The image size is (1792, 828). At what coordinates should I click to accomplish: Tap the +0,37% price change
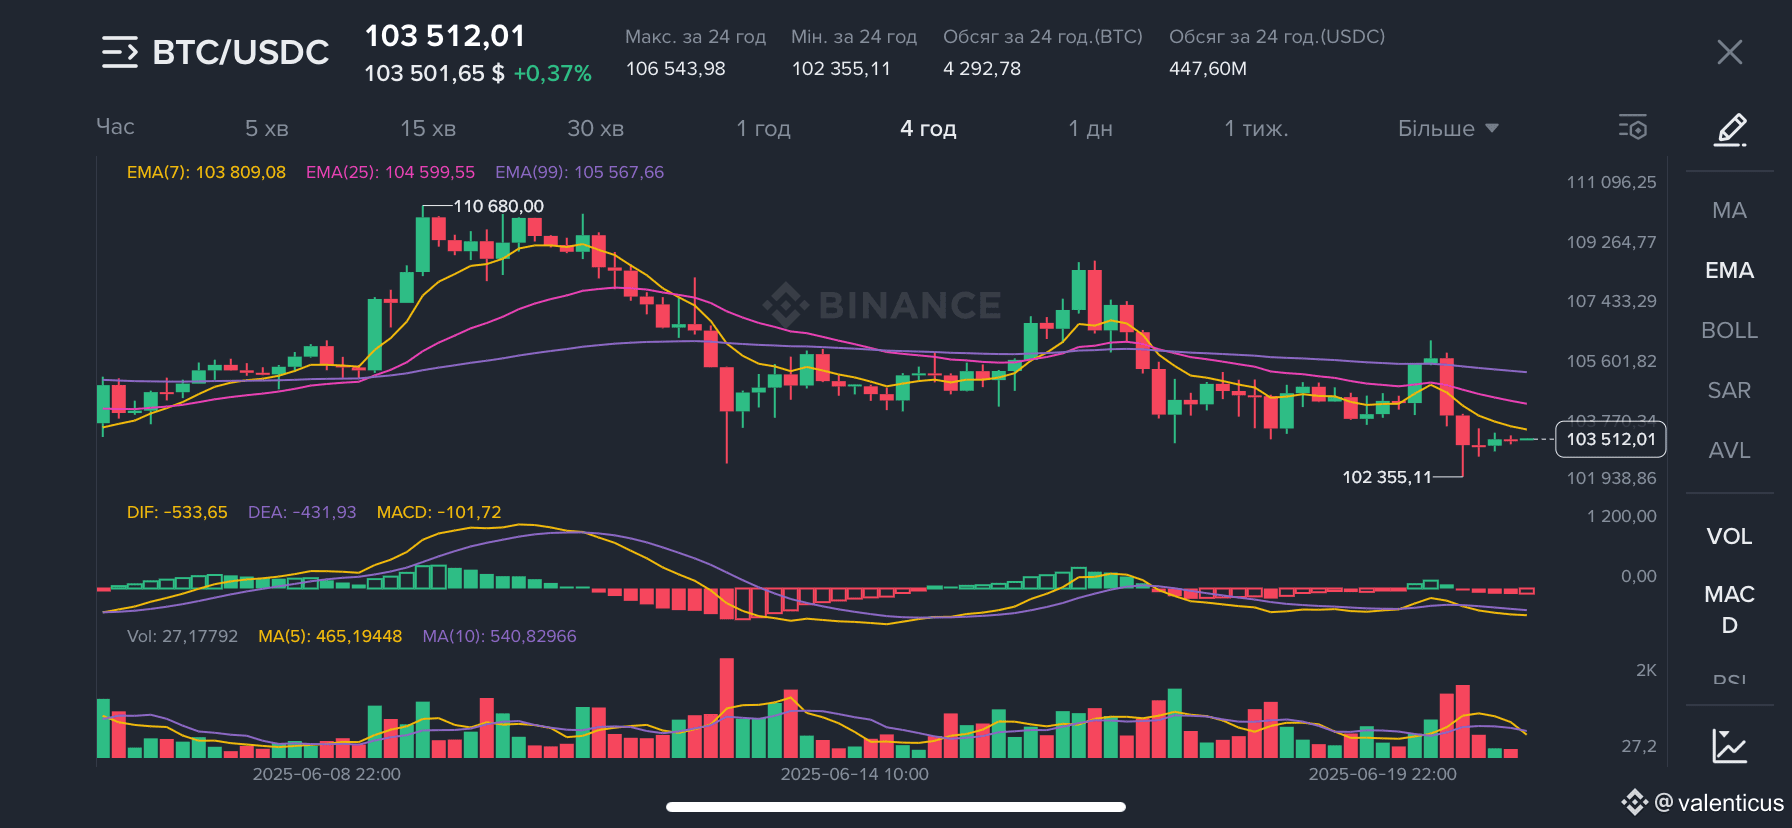552,74
